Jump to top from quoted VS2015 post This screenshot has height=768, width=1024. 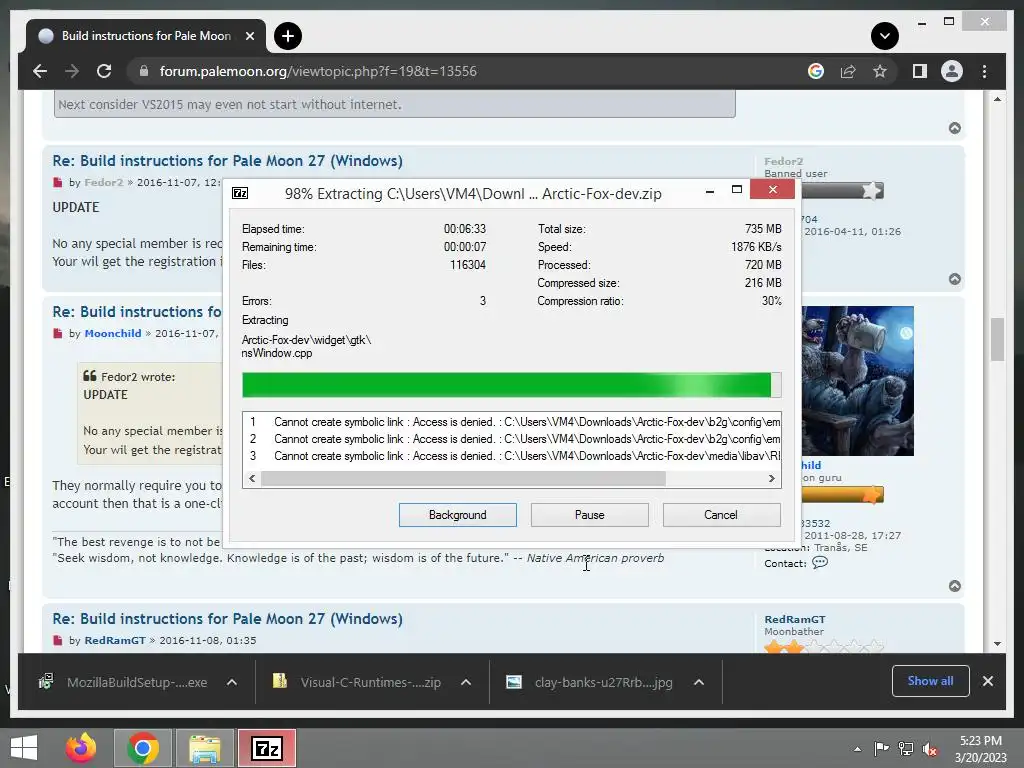click(955, 128)
